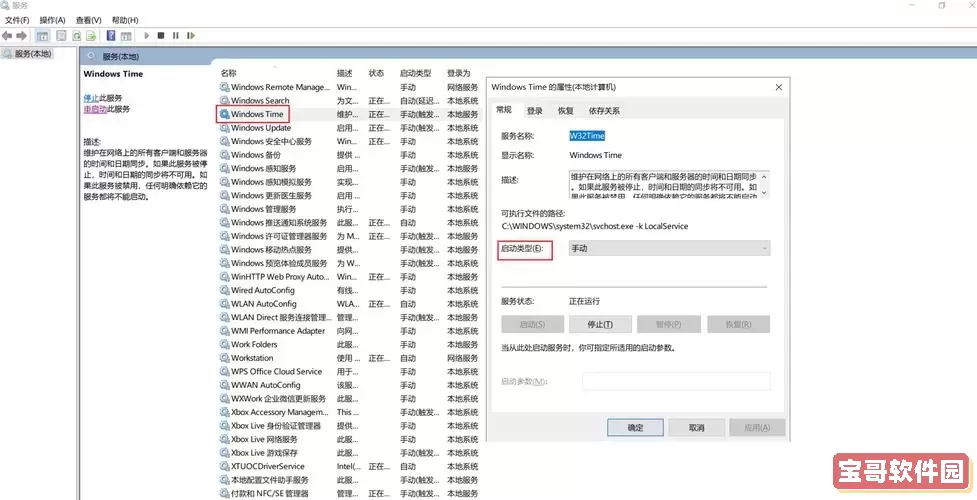Screen dimensions: 977x500
Task: Switch to the 恢复 tab in properties dialog
Action: coord(565,111)
